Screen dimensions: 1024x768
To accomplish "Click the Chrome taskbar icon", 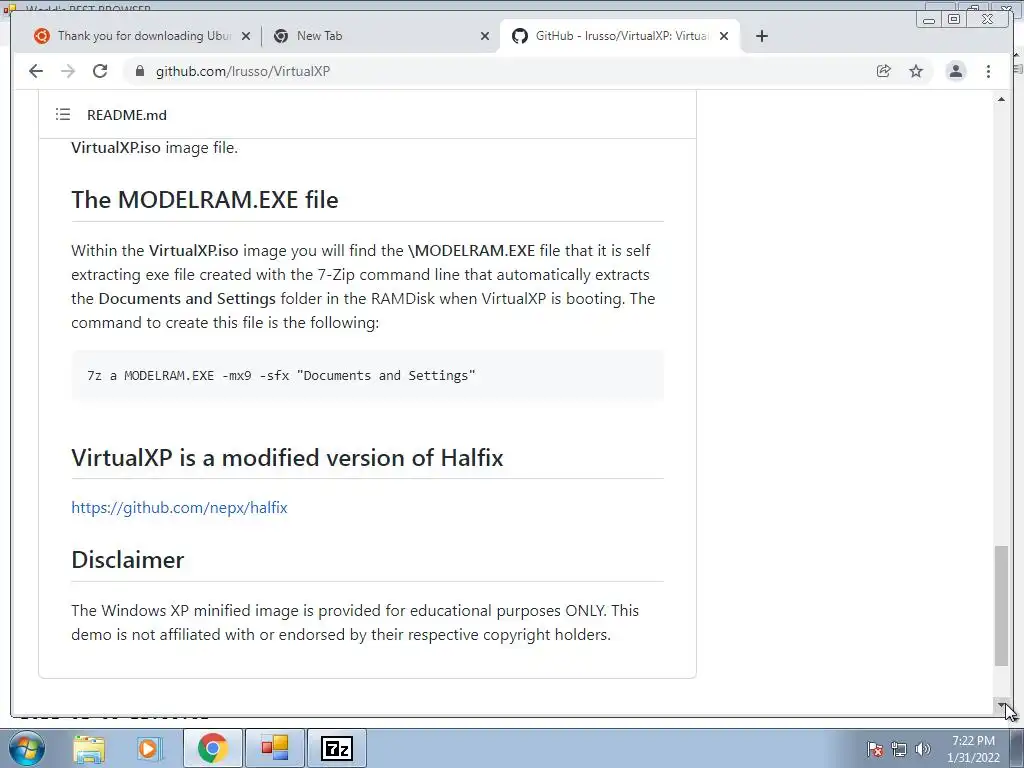I will click(x=212, y=748).
